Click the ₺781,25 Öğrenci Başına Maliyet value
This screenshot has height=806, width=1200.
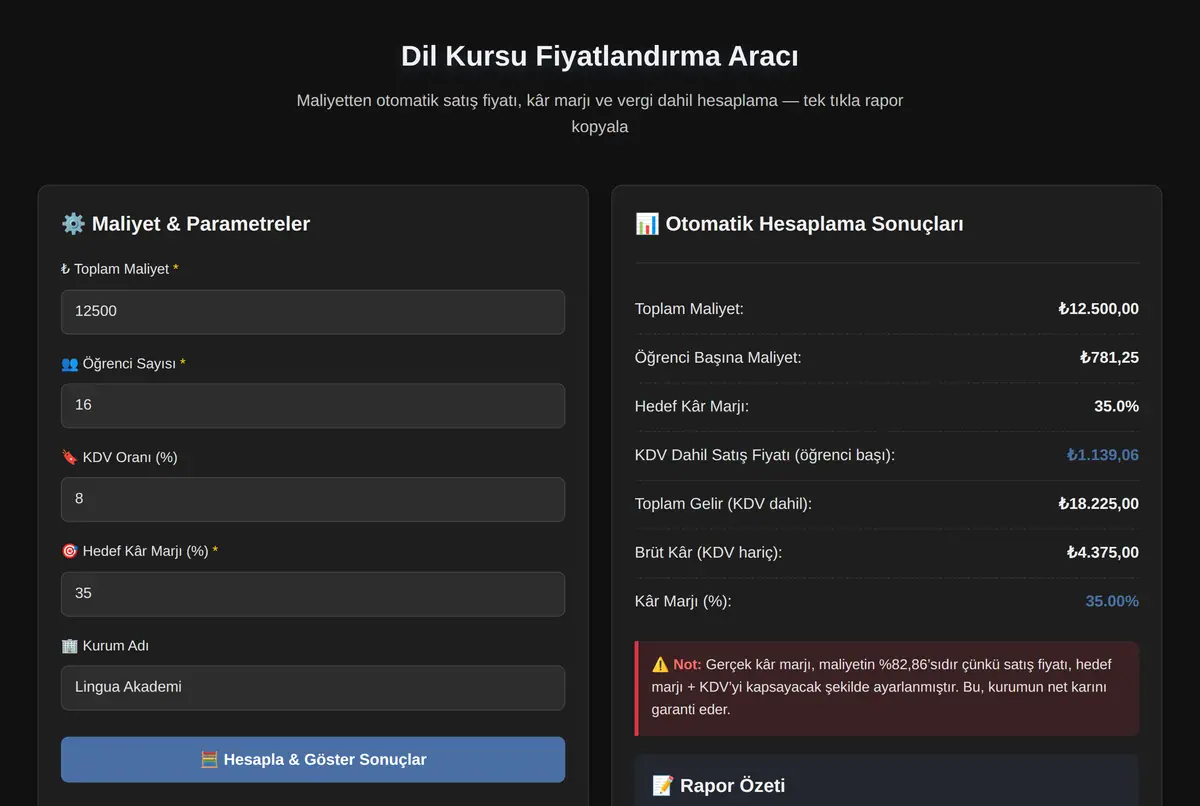[x=1109, y=357]
